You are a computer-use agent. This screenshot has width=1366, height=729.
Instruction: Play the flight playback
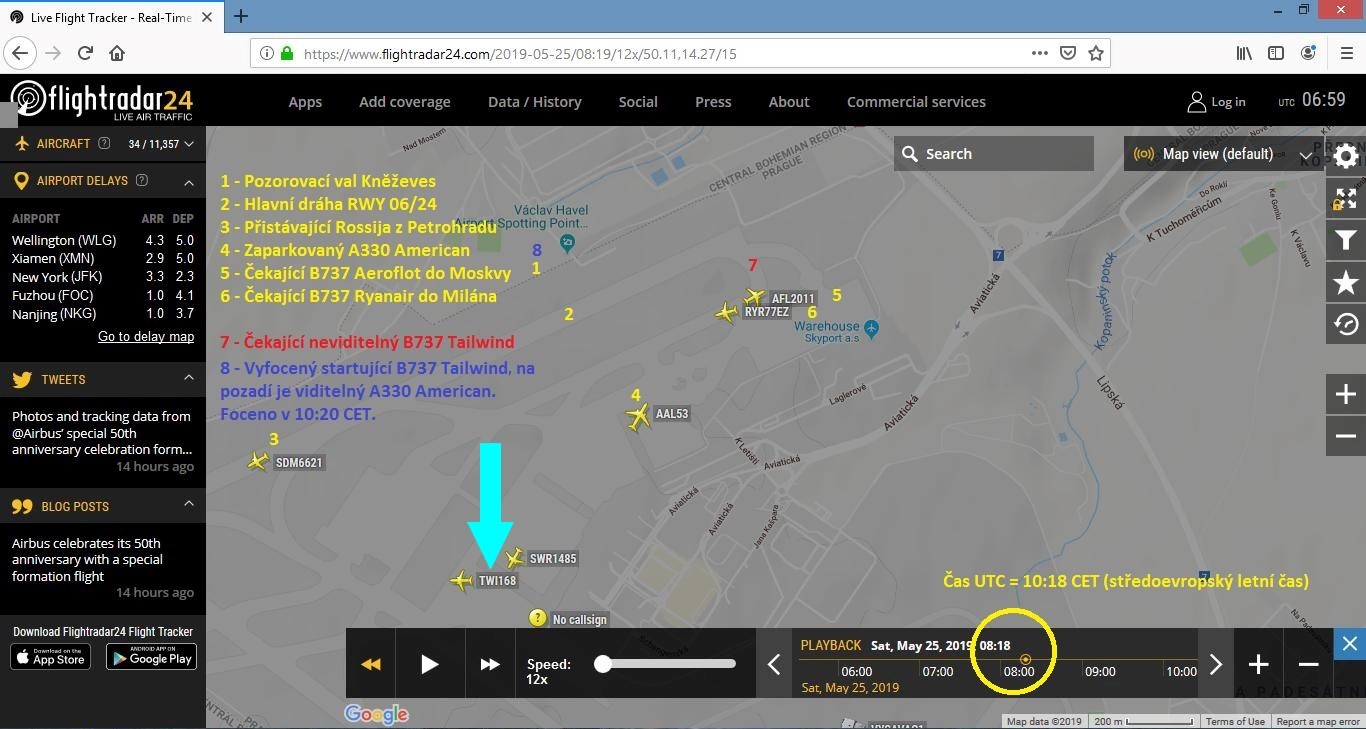click(x=429, y=664)
